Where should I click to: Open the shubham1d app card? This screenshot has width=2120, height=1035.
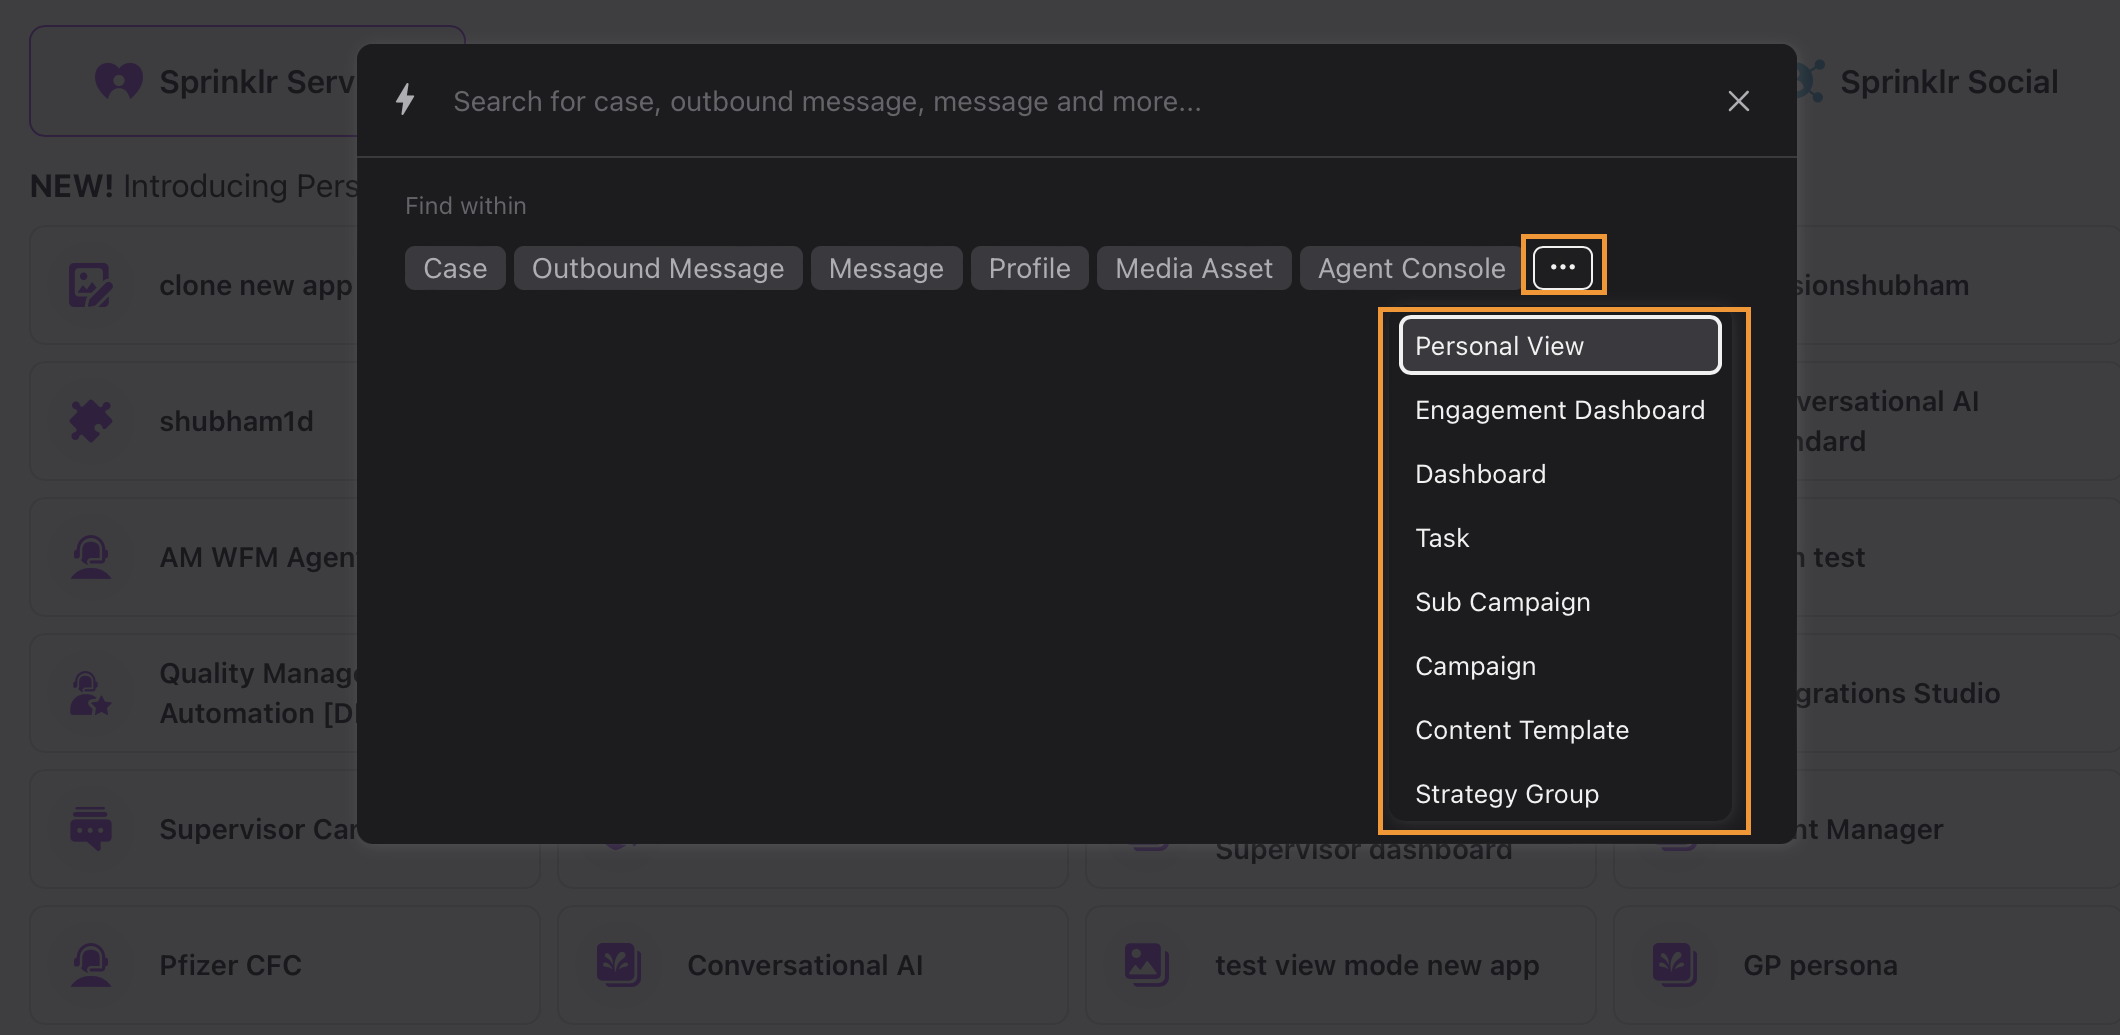tap(195, 421)
